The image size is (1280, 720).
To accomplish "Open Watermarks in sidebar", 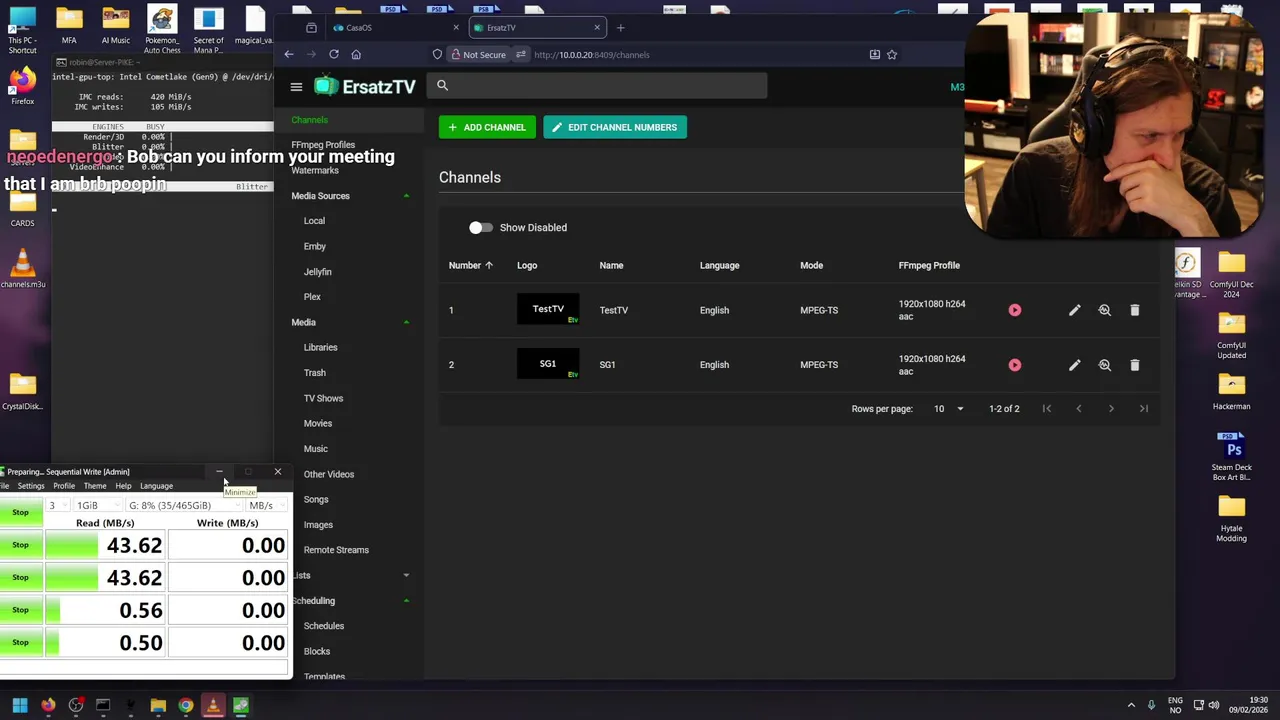I will point(315,170).
